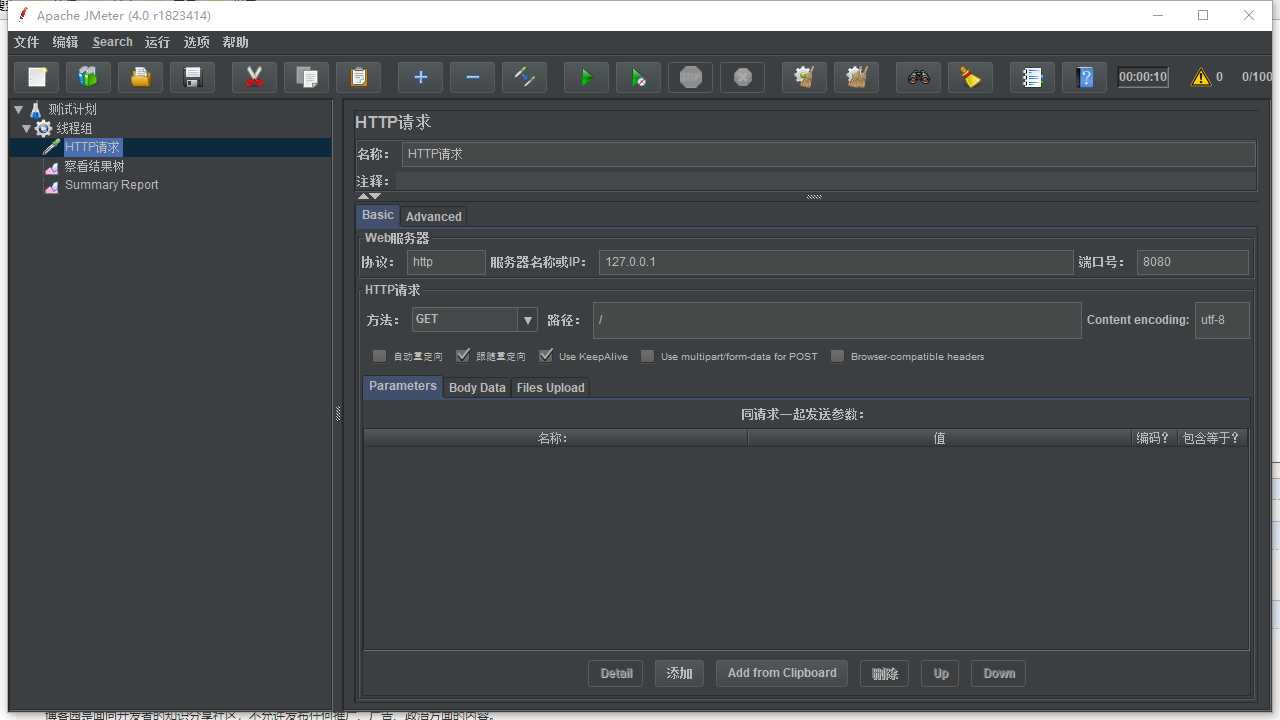Click the Stop test icon

coord(690,77)
